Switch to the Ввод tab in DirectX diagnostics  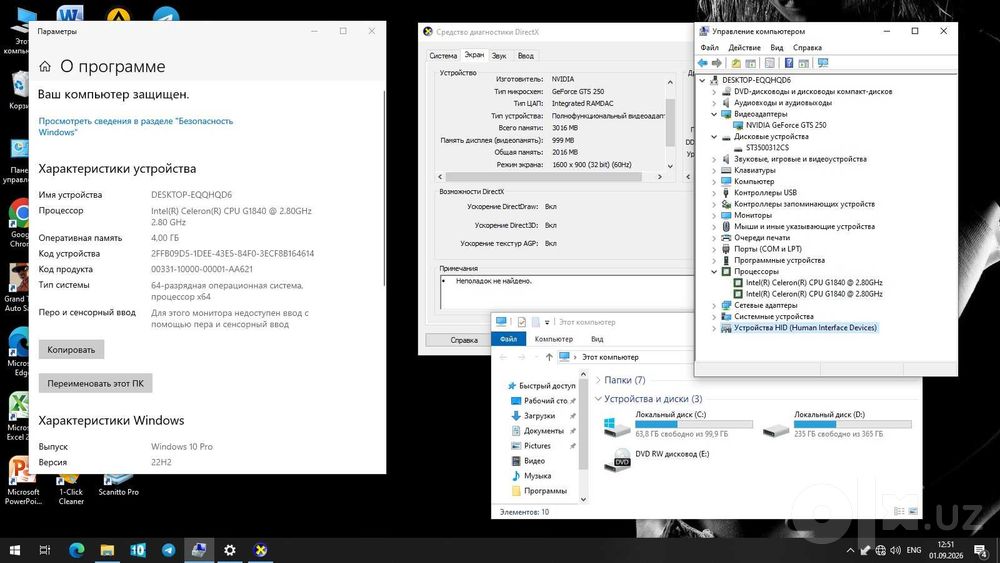tap(526, 56)
